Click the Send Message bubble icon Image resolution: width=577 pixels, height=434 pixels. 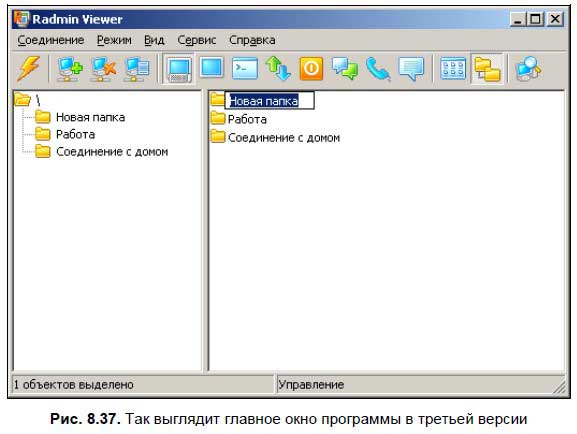click(411, 68)
